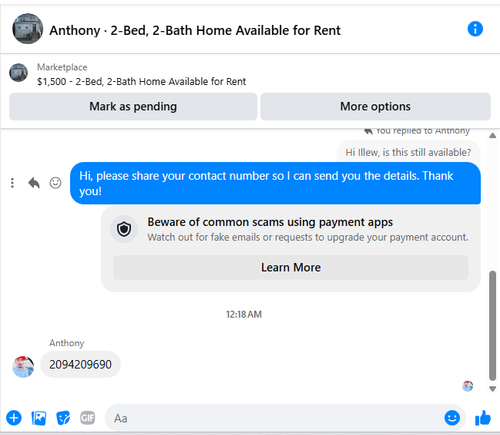This screenshot has width=500, height=435.
Task: Open the GIF picker
Action: [88, 418]
